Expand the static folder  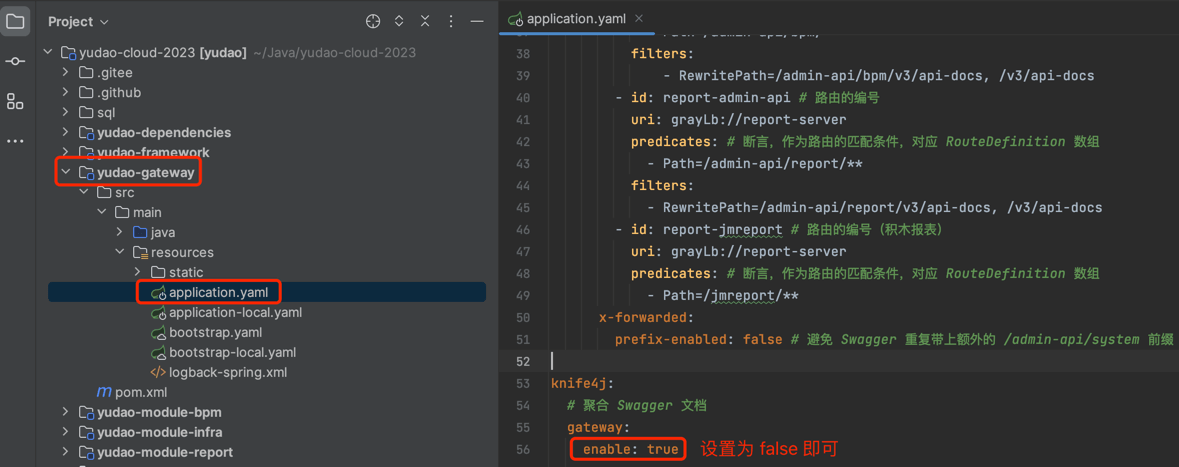click(138, 272)
